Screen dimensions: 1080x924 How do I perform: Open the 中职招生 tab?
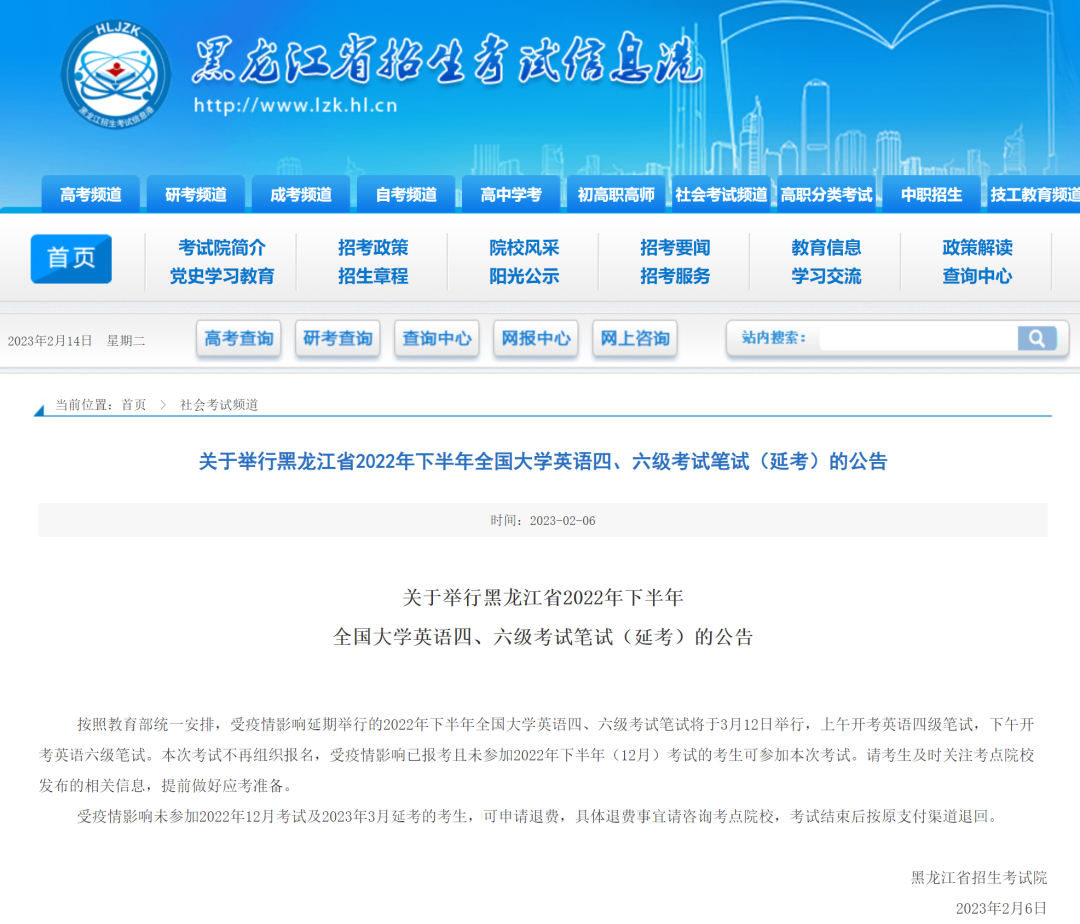931,195
